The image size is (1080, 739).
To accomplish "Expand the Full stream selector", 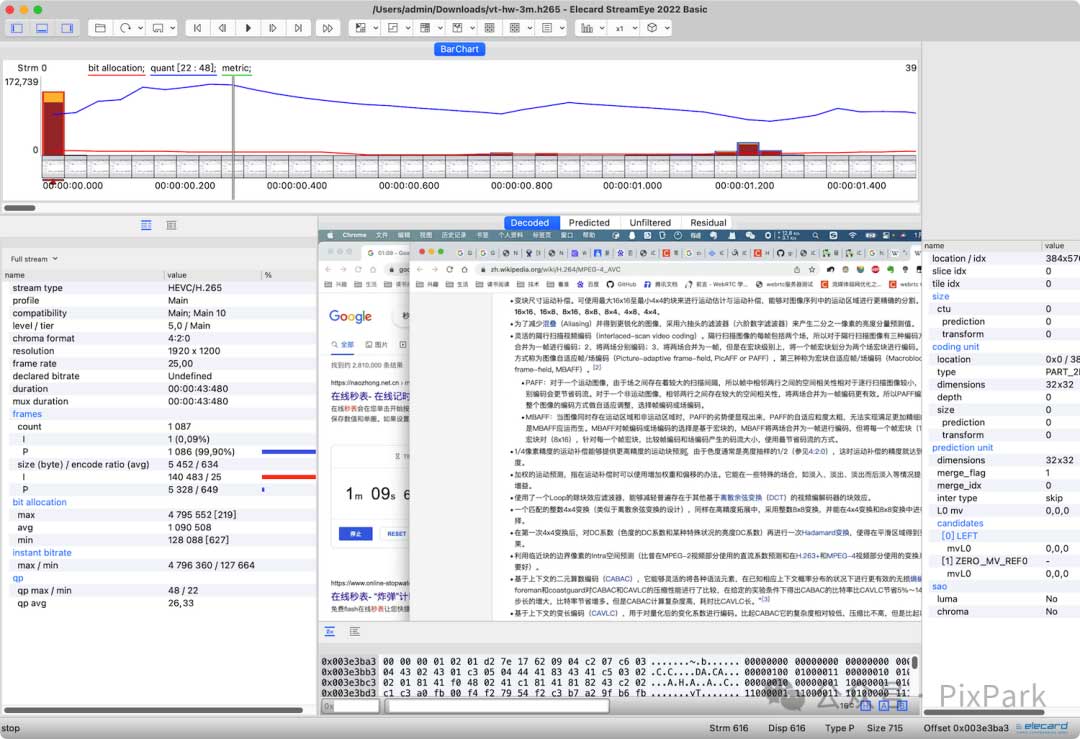I will tap(35, 259).
